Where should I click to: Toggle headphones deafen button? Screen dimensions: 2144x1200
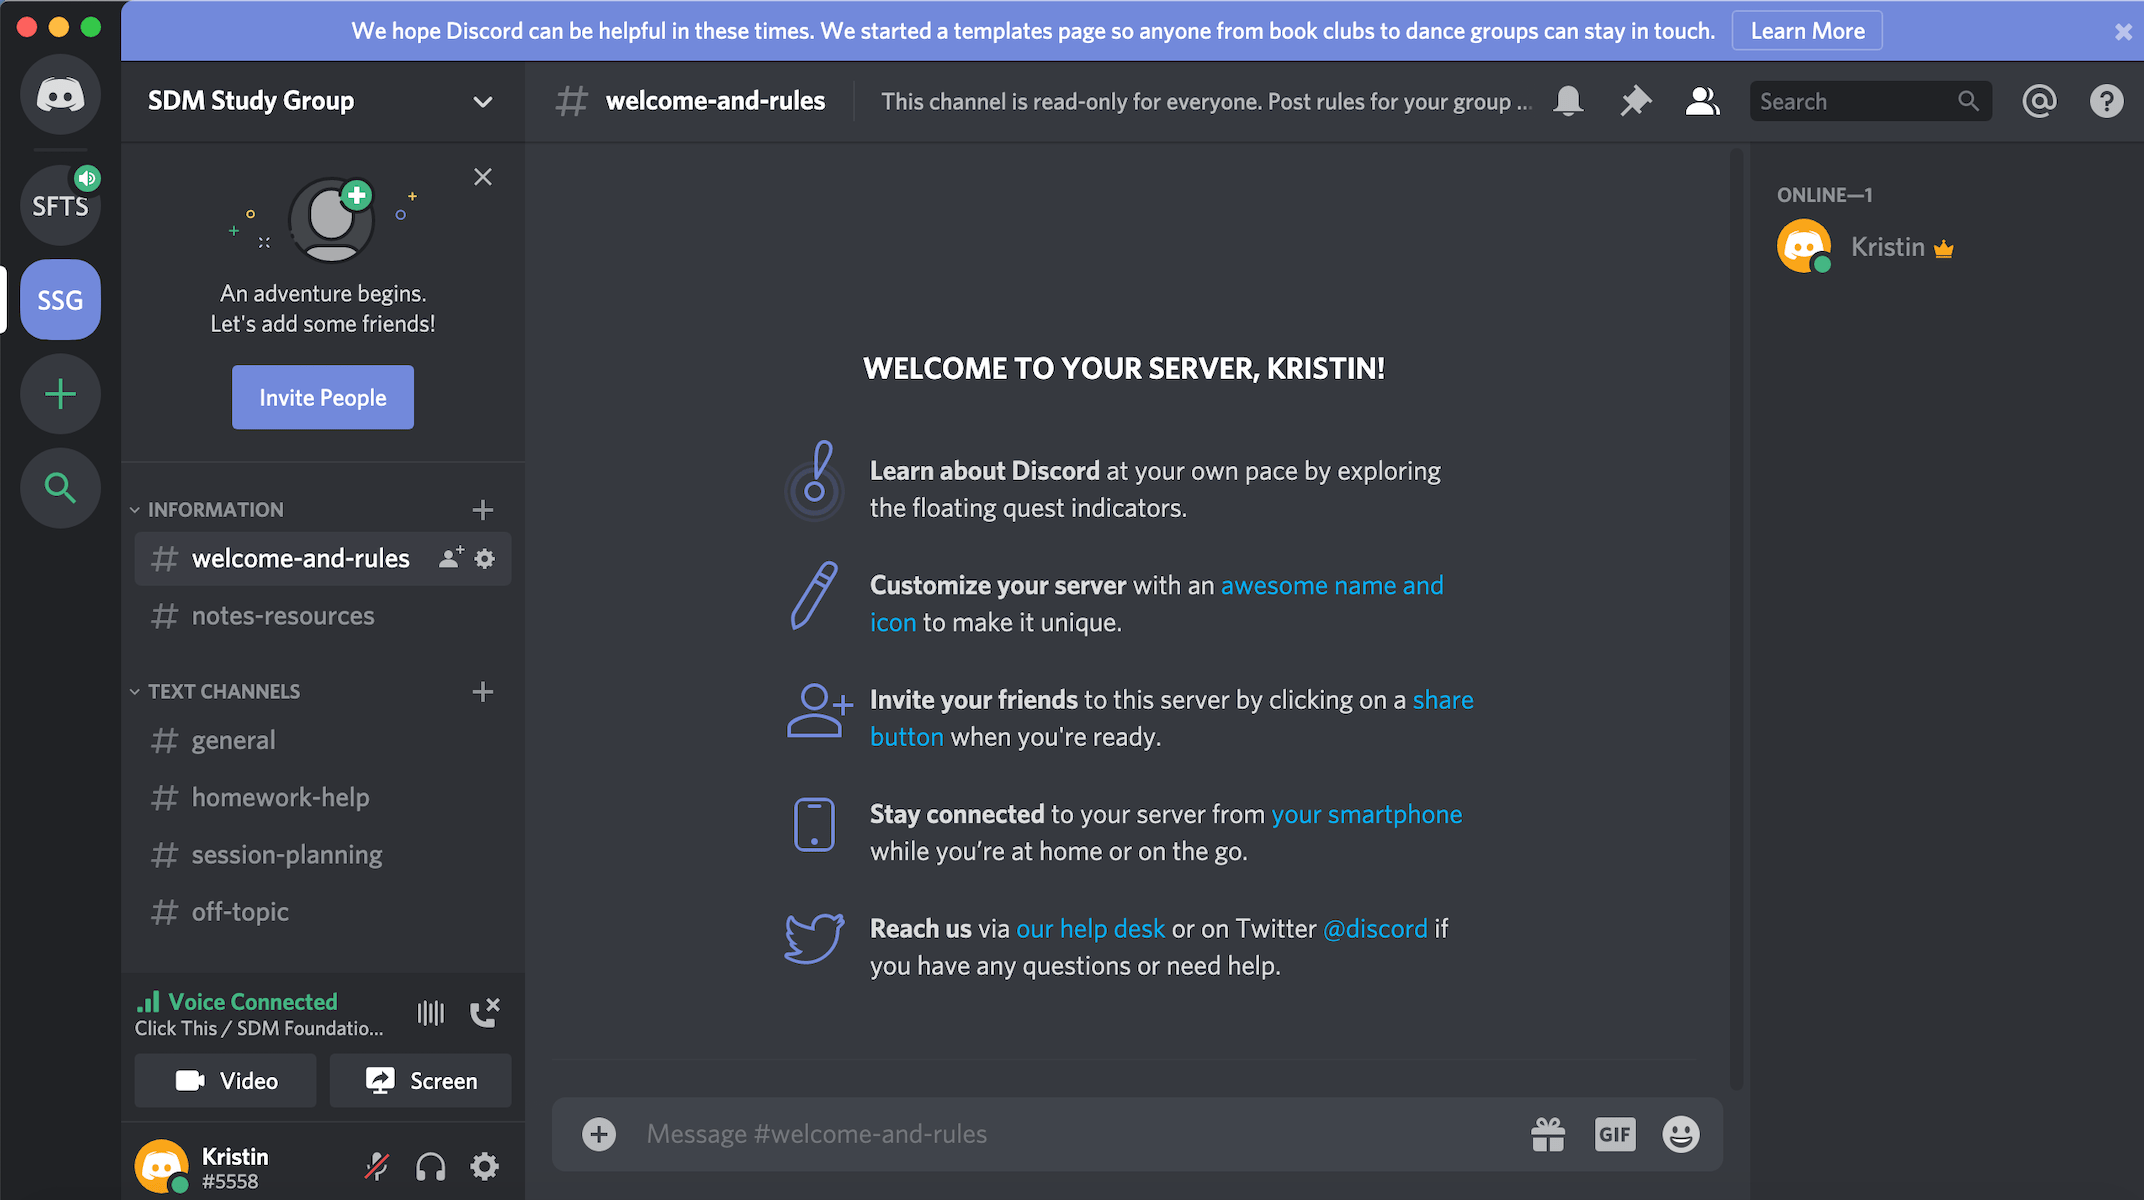pos(431,1166)
